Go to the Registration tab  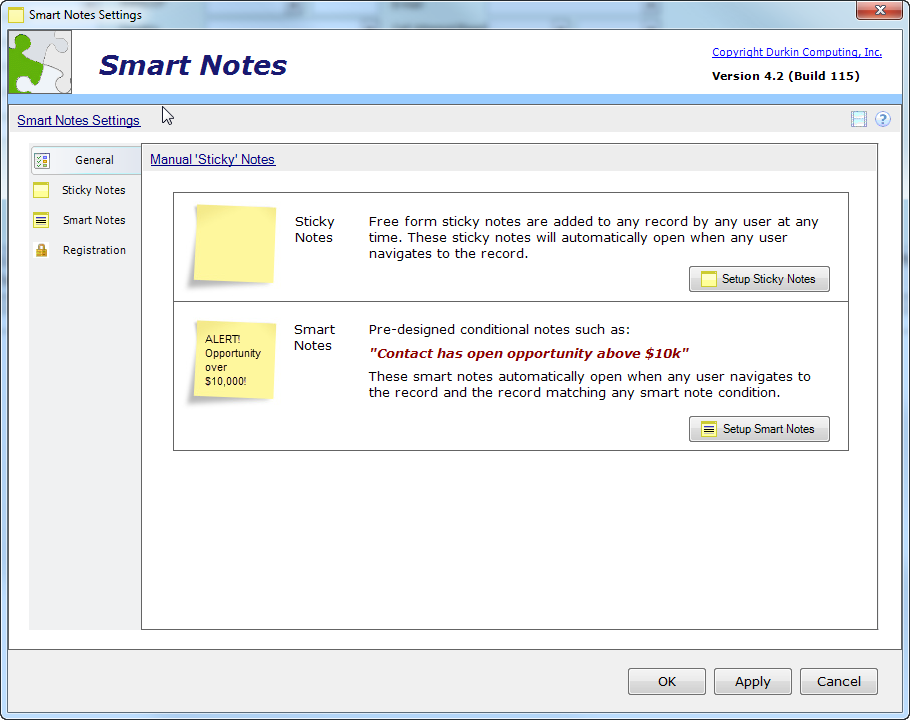click(x=86, y=251)
